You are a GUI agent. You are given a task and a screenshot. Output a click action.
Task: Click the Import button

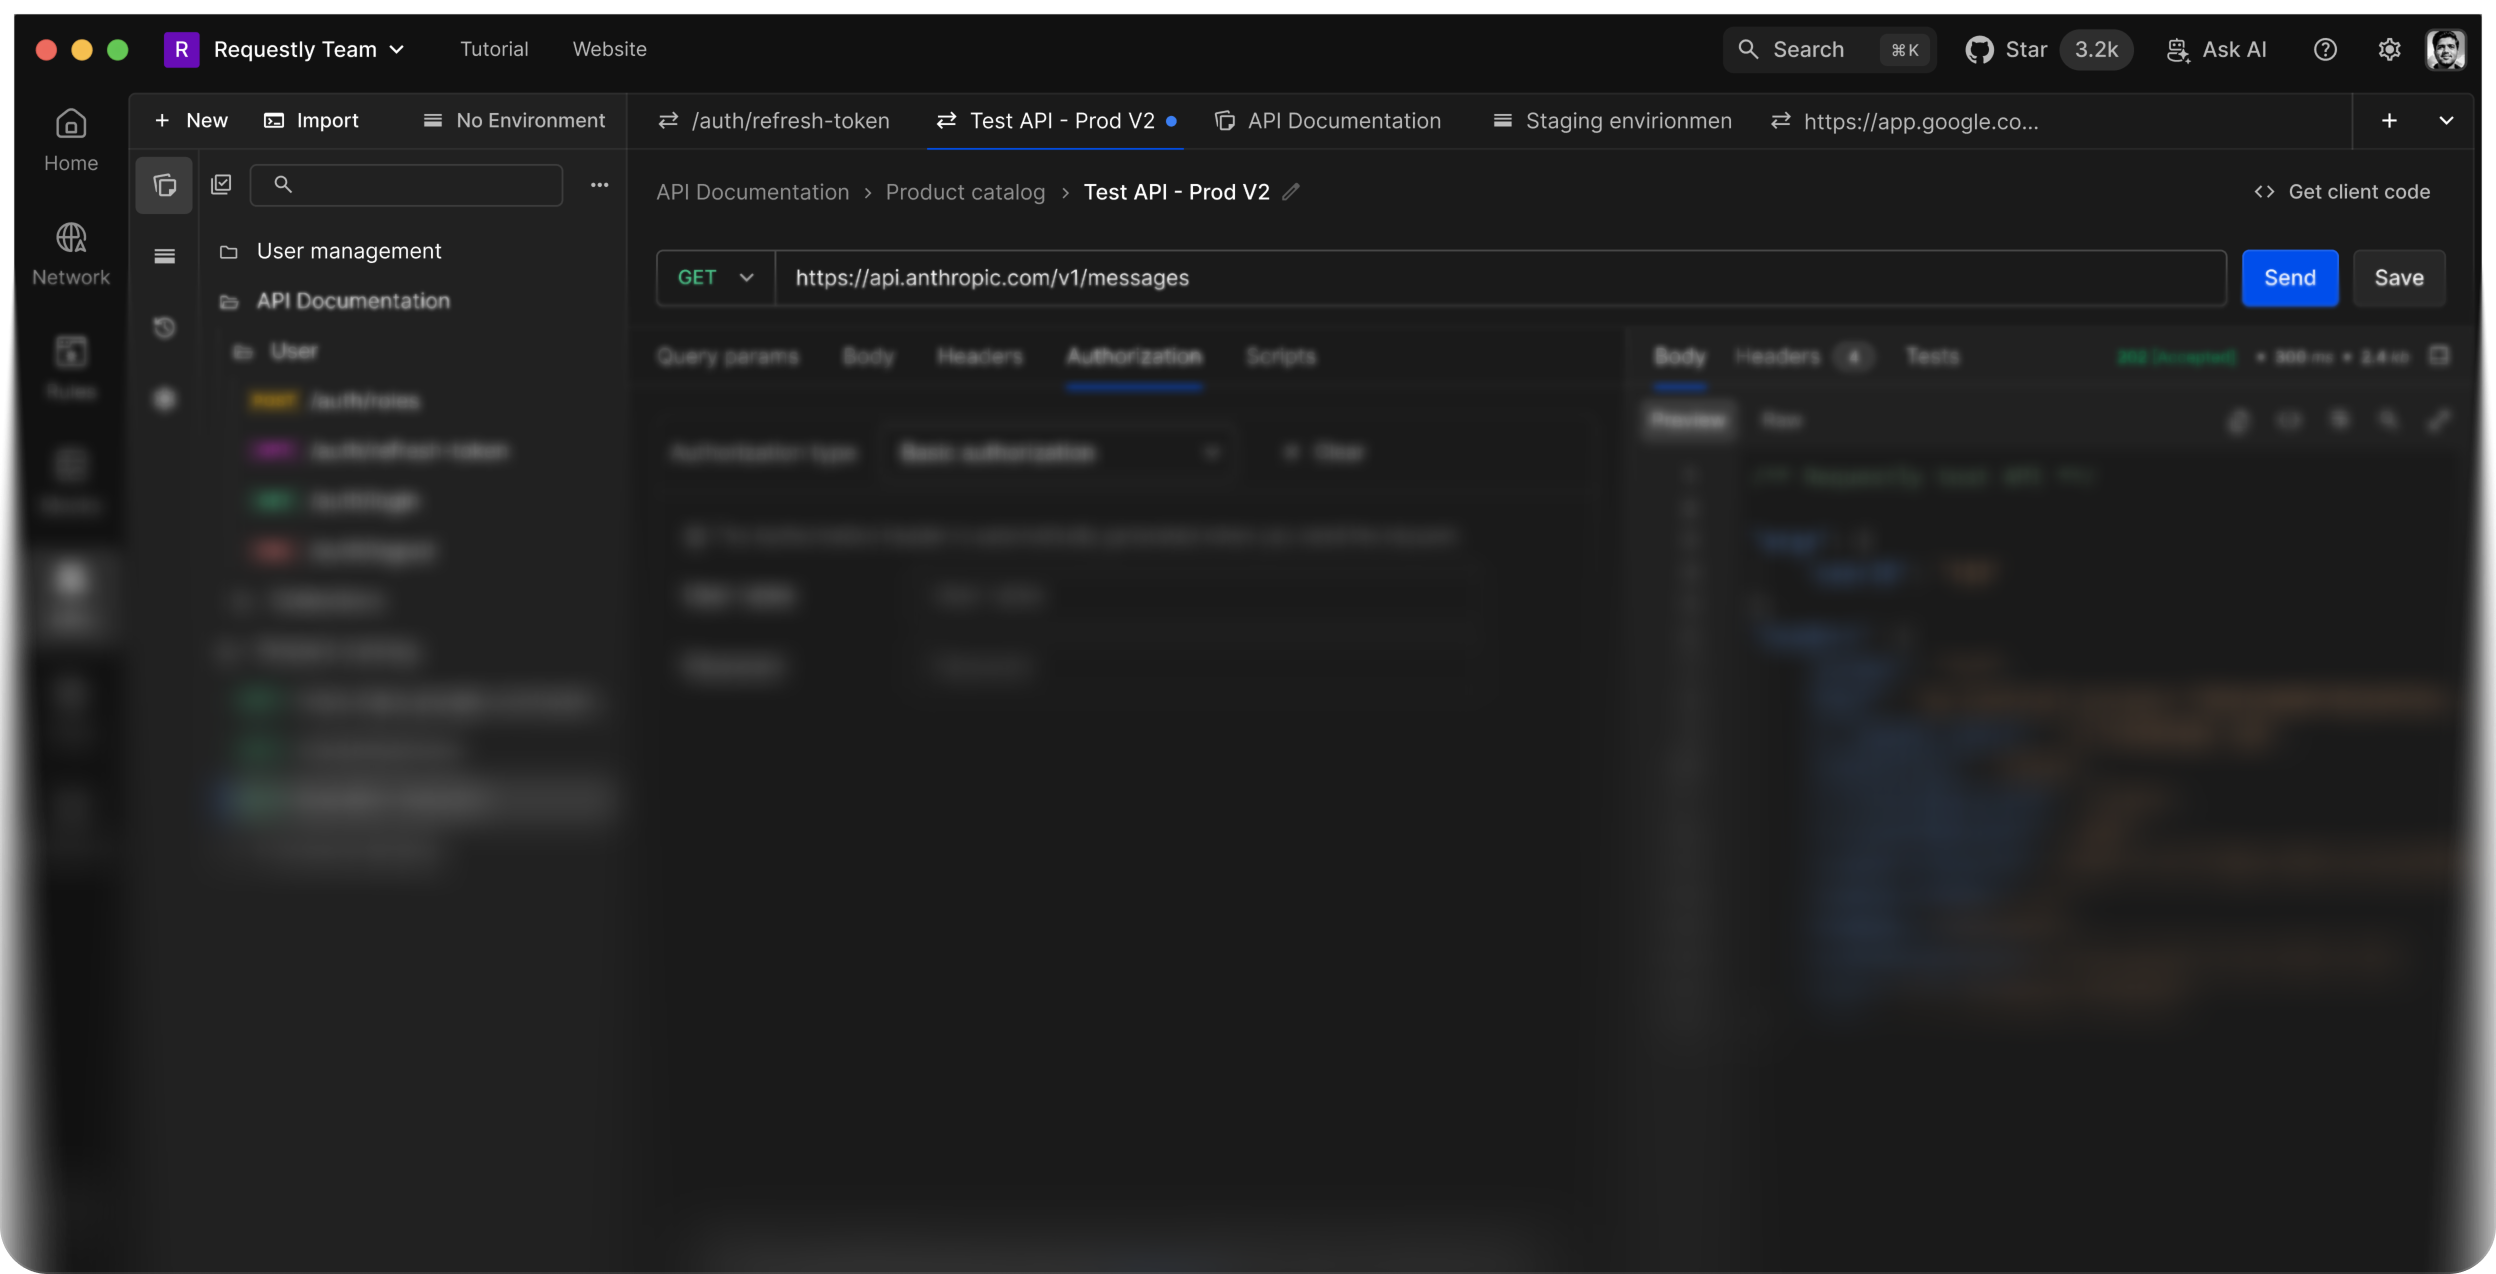tap(311, 120)
